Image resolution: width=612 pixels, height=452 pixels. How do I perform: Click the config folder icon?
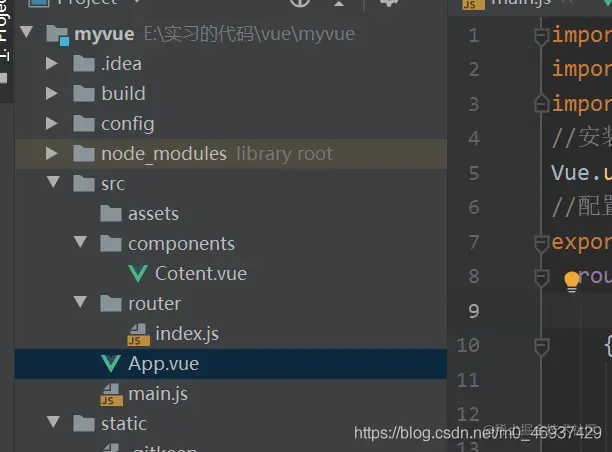coord(84,124)
